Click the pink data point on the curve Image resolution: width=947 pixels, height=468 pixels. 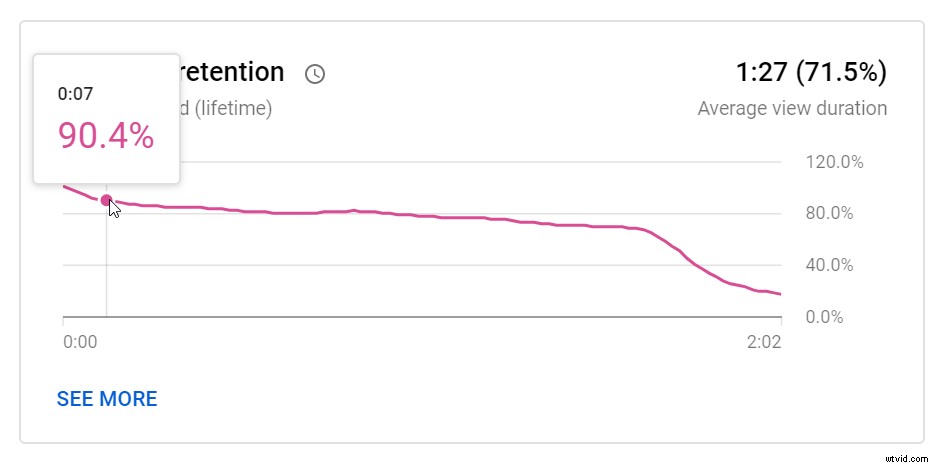pos(106,200)
